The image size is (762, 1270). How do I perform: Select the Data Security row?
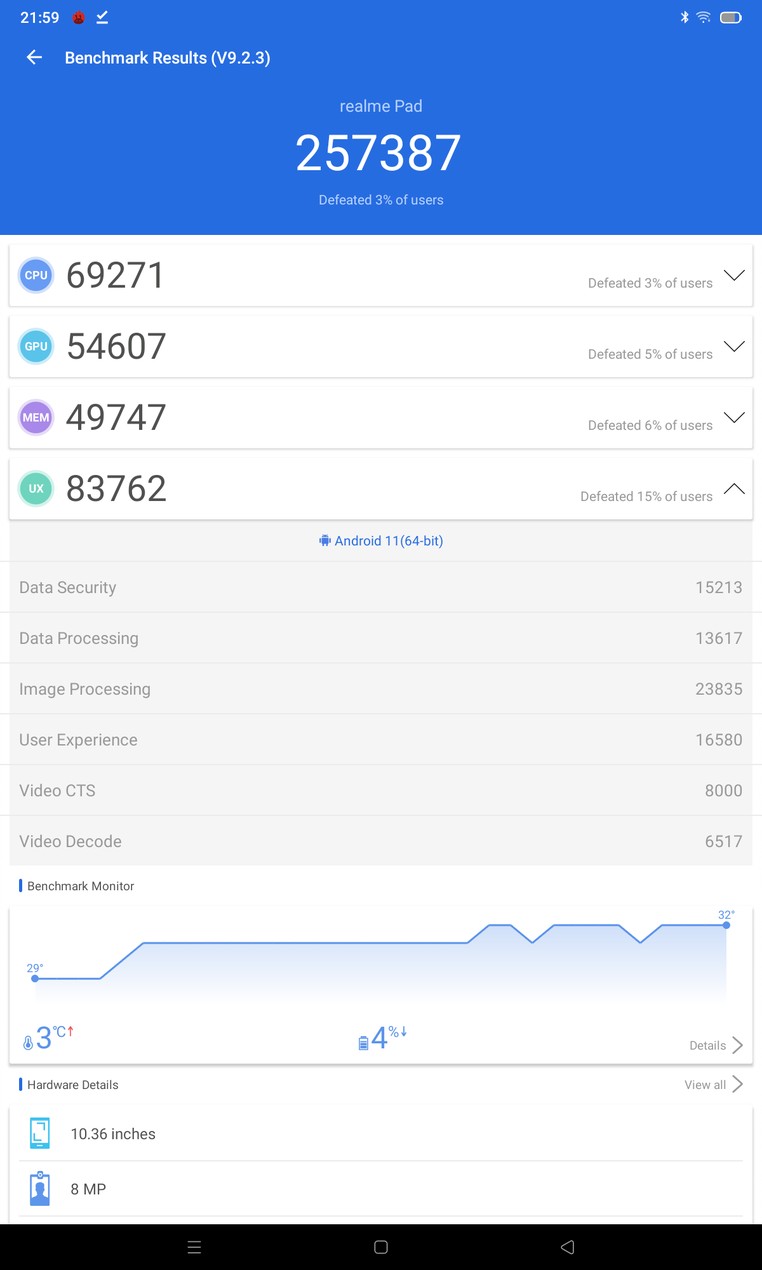pyautogui.click(x=381, y=587)
